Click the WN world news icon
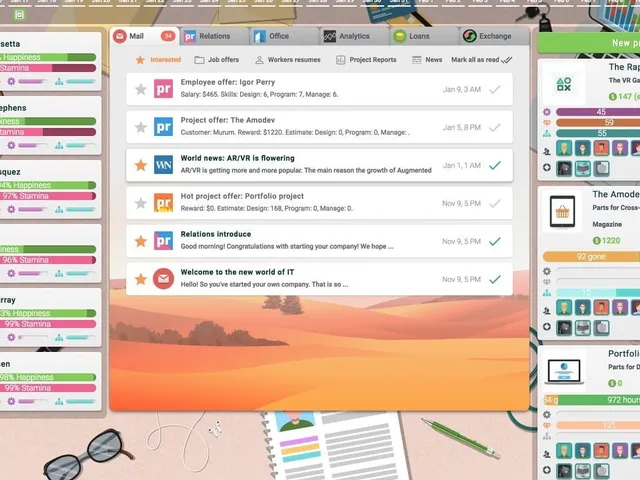 pyautogui.click(x=163, y=165)
